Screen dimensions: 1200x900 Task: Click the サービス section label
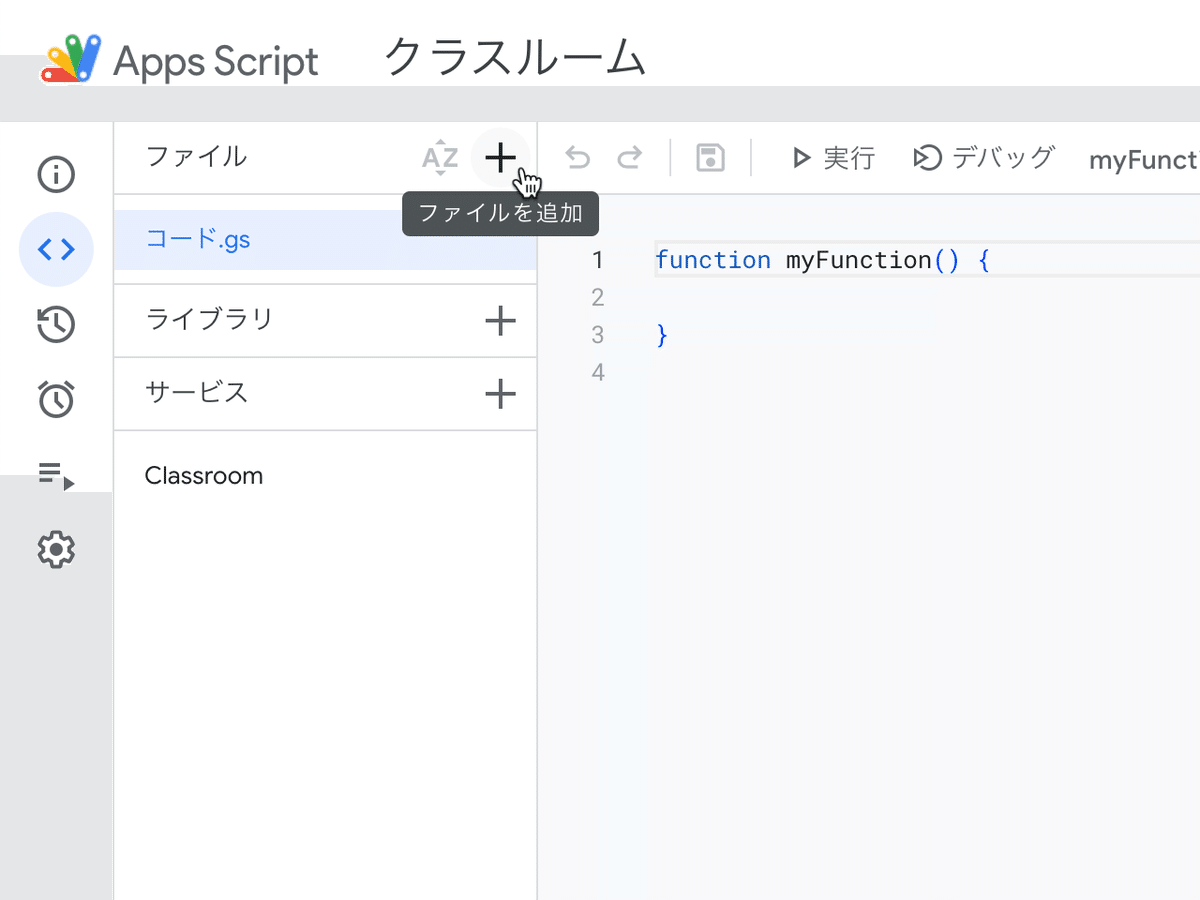click(196, 393)
